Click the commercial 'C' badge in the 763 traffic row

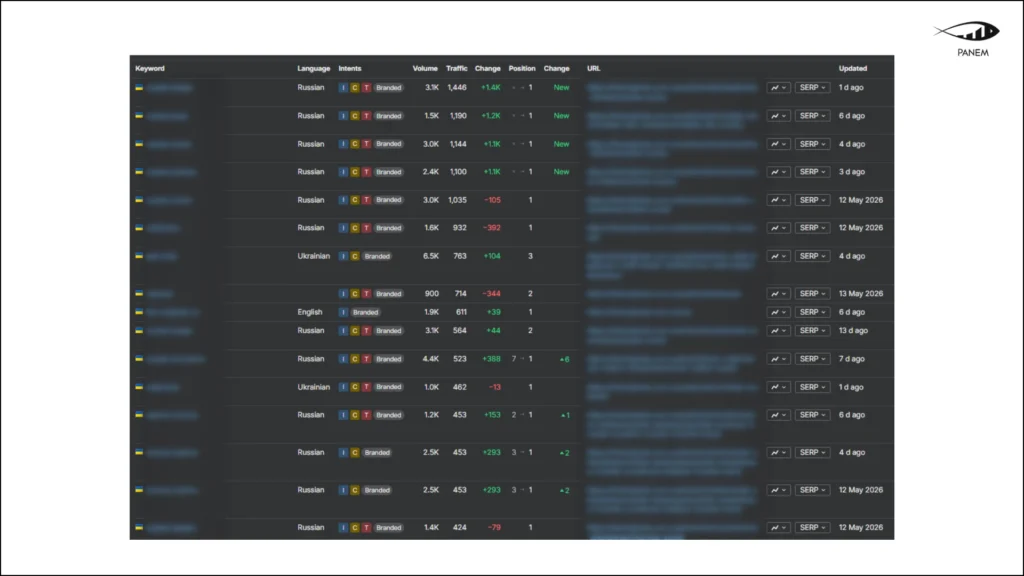tap(355, 256)
